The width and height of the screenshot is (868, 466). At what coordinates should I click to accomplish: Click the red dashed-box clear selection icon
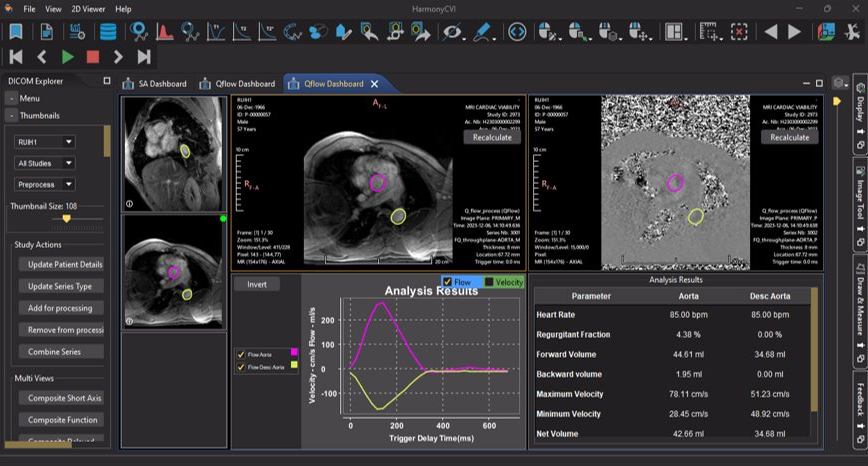(x=738, y=31)
